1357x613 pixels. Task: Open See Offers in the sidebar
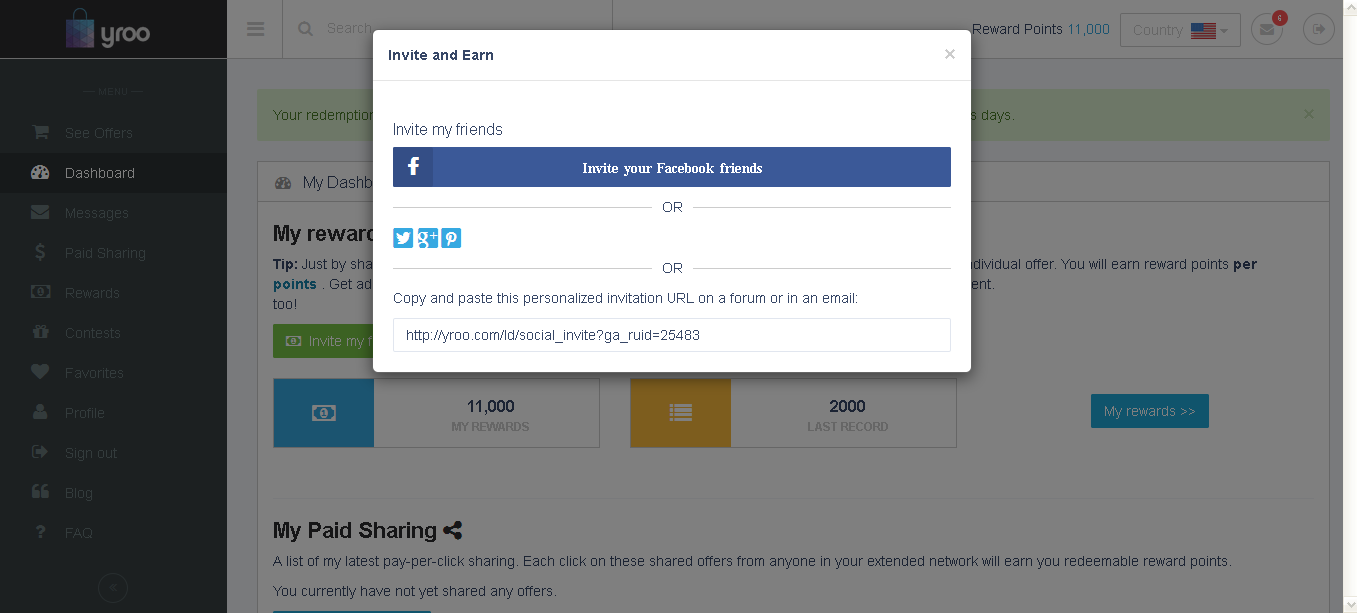pyautogui.click(x=98, y=133)
